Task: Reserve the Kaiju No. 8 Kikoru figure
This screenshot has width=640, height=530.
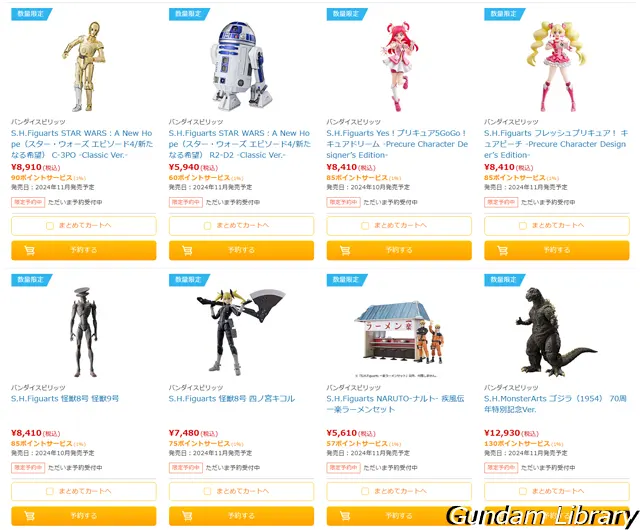Action: [241, 516]
